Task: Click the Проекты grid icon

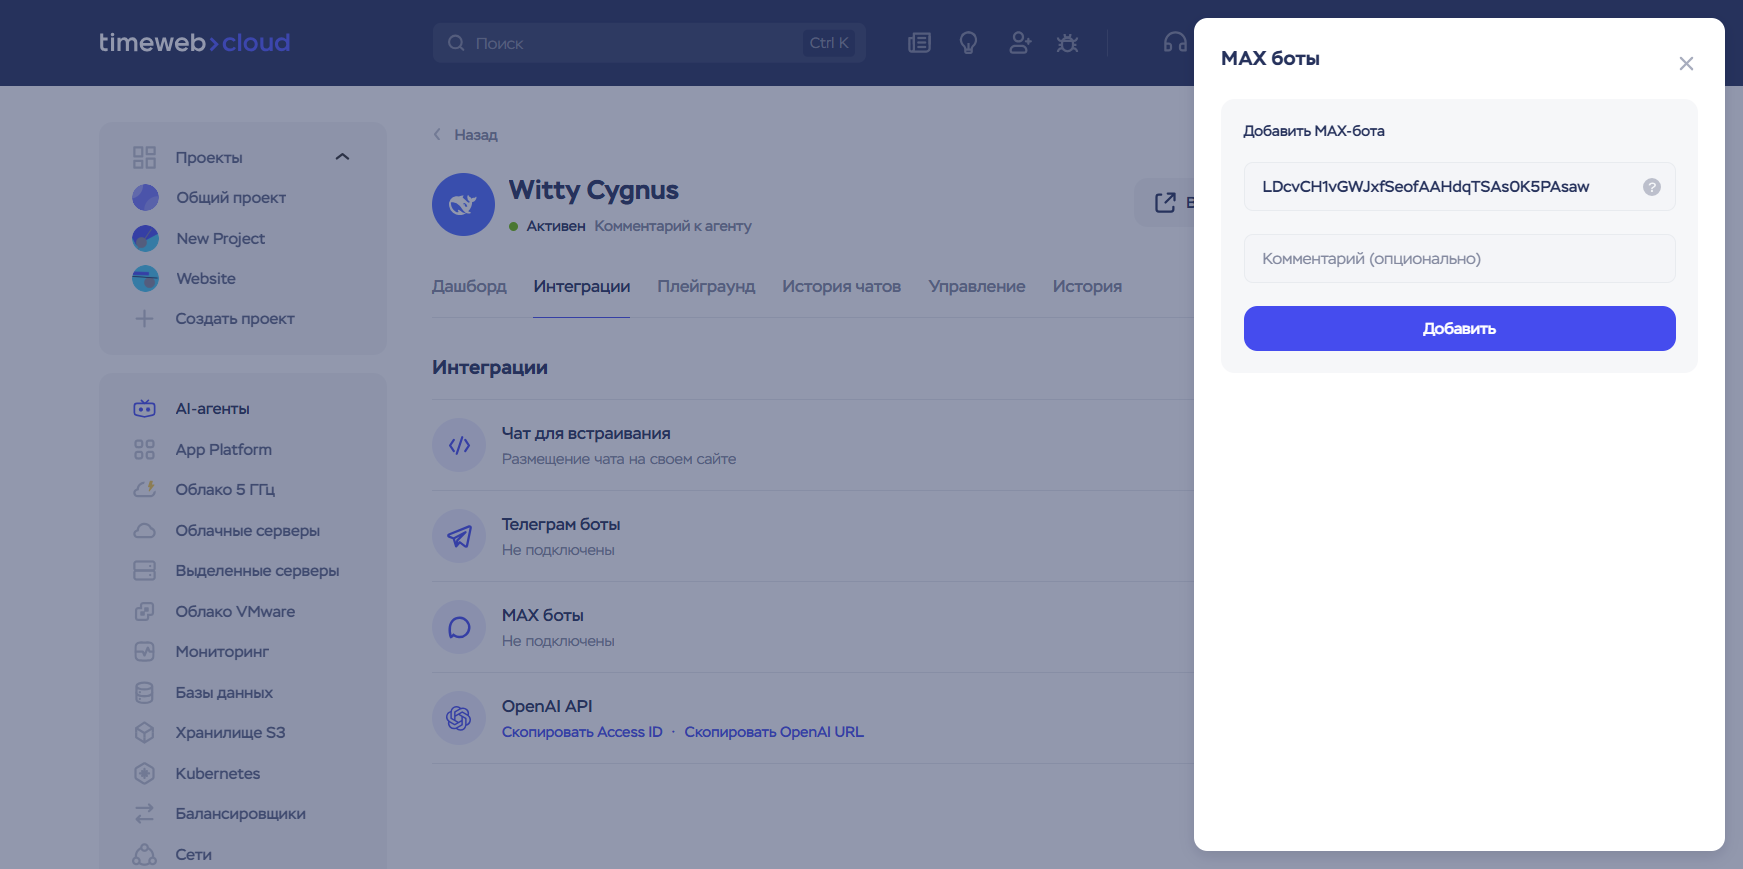Action: [145, 157]
